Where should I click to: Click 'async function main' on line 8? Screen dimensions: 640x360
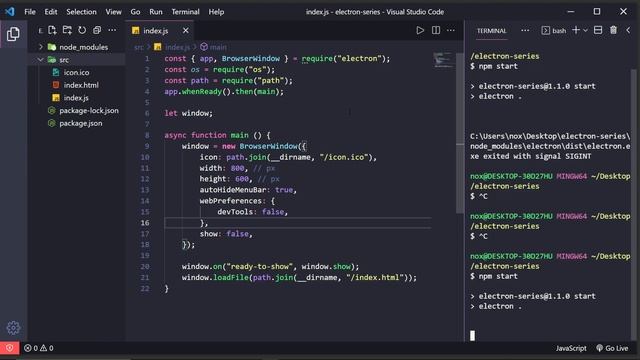(x=206, y=135)
